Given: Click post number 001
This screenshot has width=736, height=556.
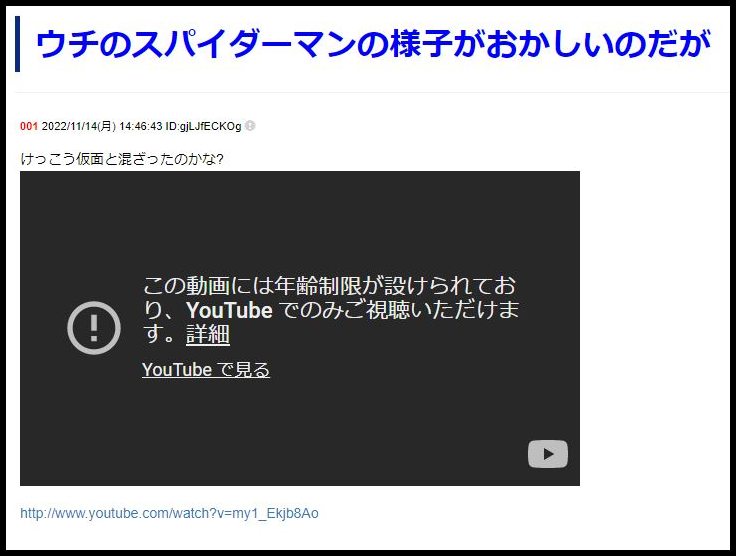Looking at the screenshot, I should point(29,126).
